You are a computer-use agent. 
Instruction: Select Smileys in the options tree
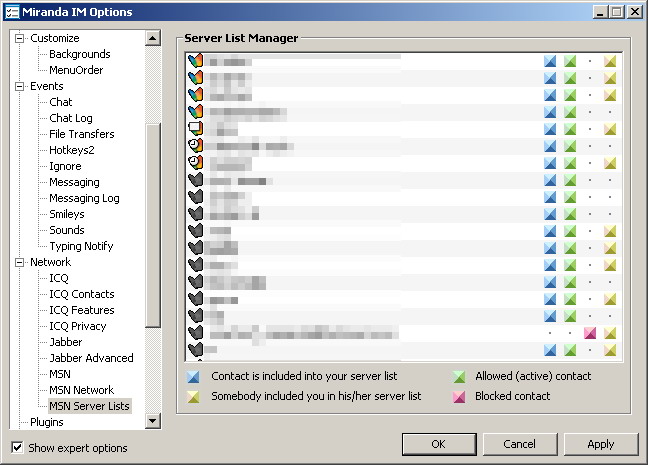[67, 214]
